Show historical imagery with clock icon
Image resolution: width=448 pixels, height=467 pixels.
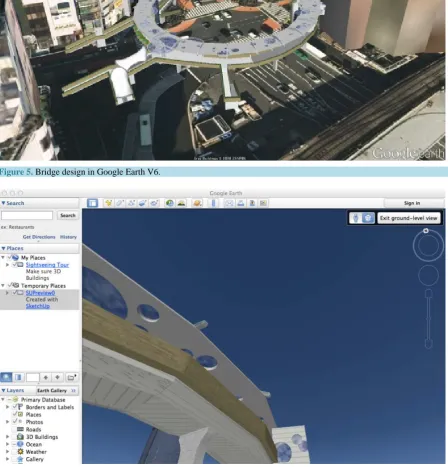point(170,203)
